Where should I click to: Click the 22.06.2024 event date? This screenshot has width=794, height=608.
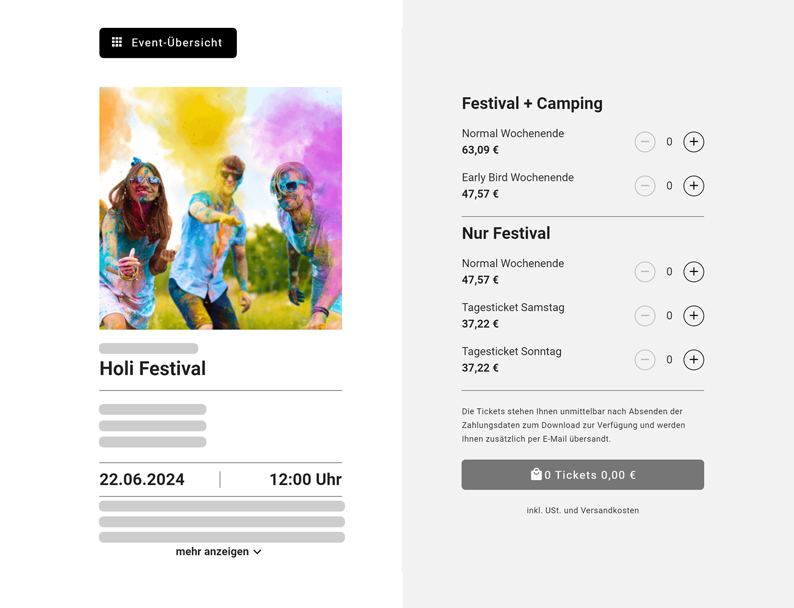pyautogui.click(x=142, y=480)
